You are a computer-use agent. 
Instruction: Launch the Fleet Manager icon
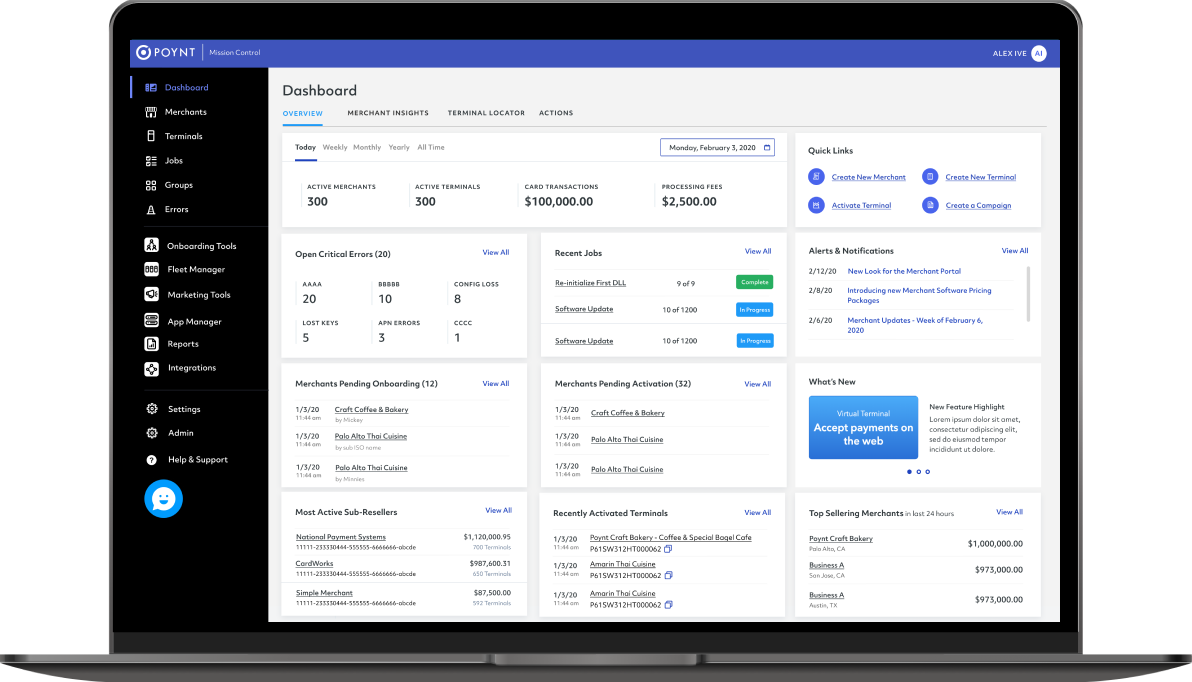click(x=151, y=269)
